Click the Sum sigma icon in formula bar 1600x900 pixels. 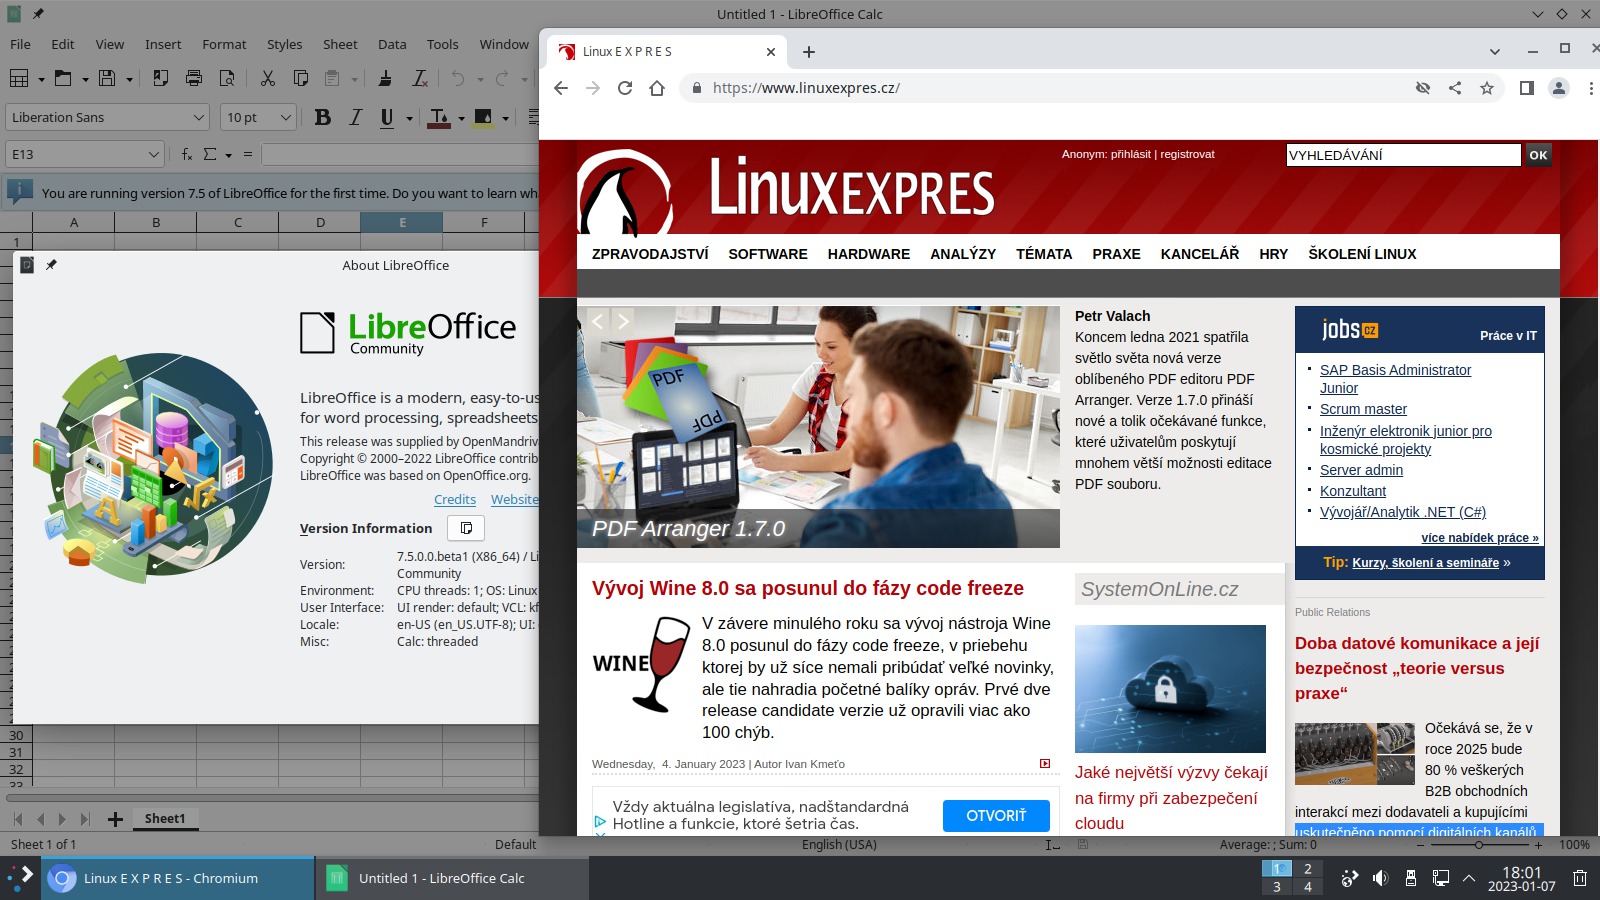(210, 154)
